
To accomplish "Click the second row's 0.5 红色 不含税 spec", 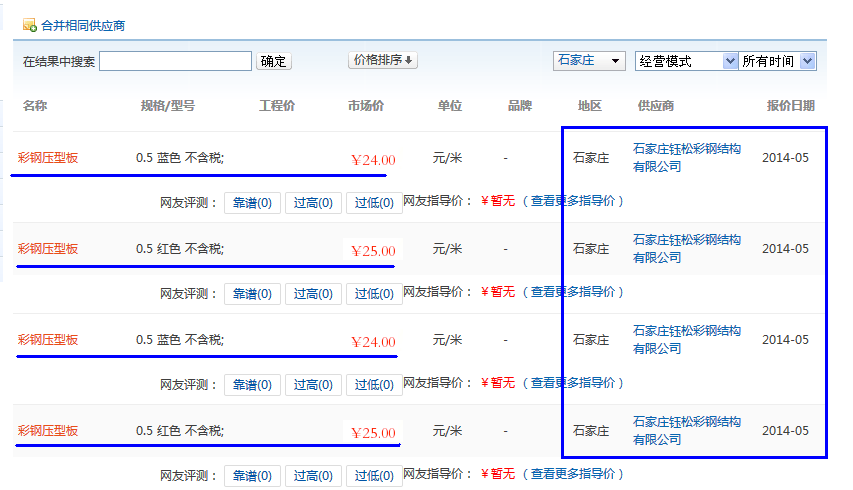I will point(180,249).
